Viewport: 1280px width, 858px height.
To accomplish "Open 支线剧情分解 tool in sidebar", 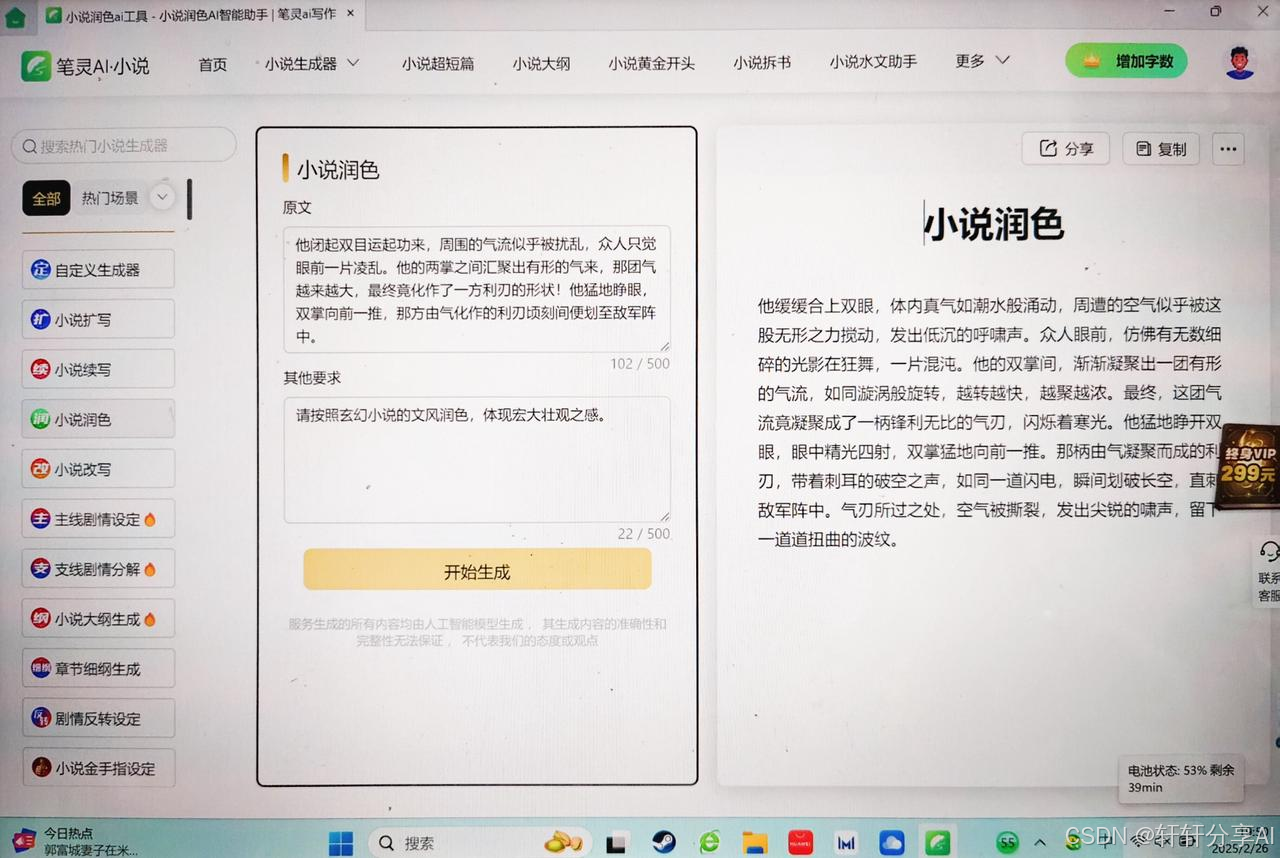I will [98, 568].
